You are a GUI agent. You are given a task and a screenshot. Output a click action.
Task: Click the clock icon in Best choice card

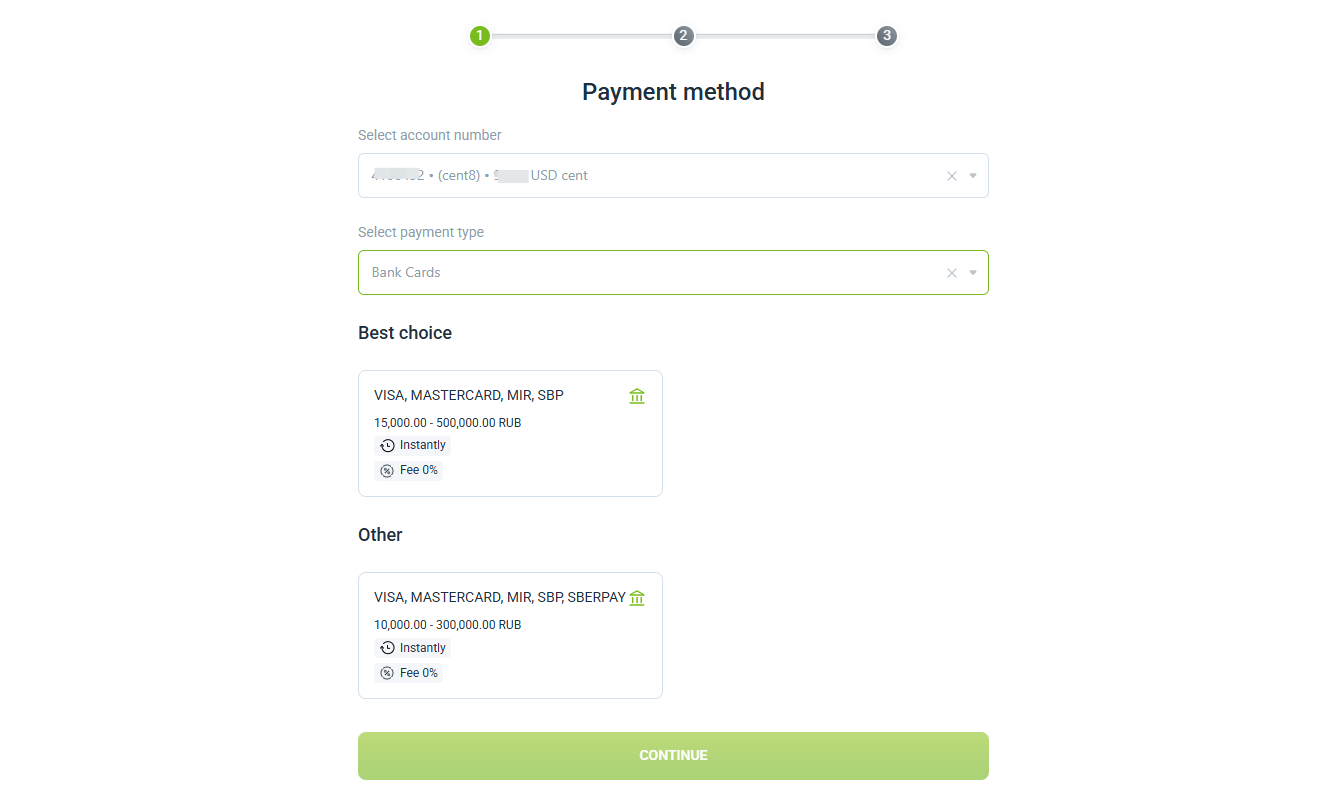387,446
